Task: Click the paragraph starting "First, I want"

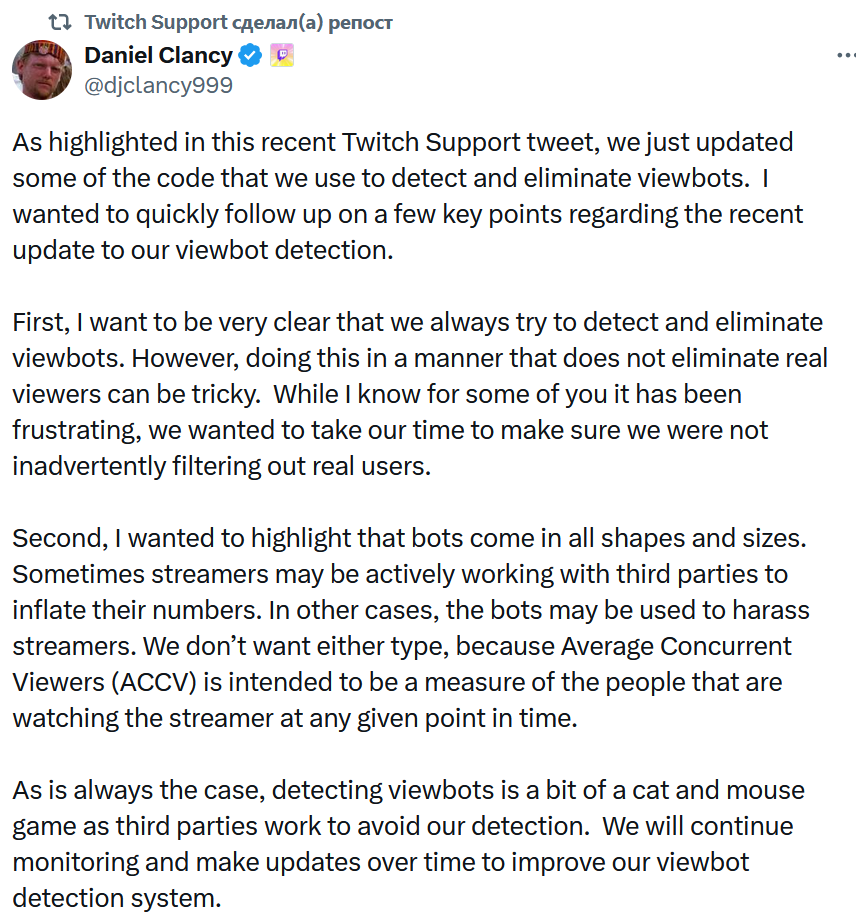Action: pos(420,394)
